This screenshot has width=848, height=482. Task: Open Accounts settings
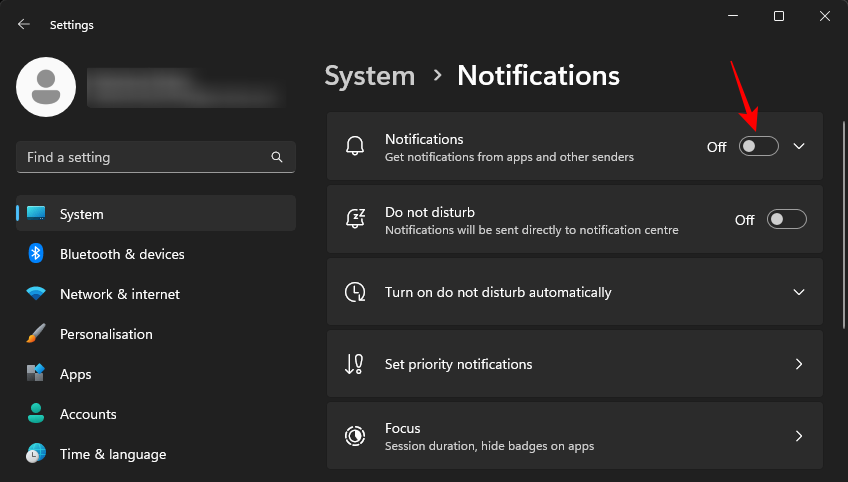pyautogui.click(x=156, y=414)
